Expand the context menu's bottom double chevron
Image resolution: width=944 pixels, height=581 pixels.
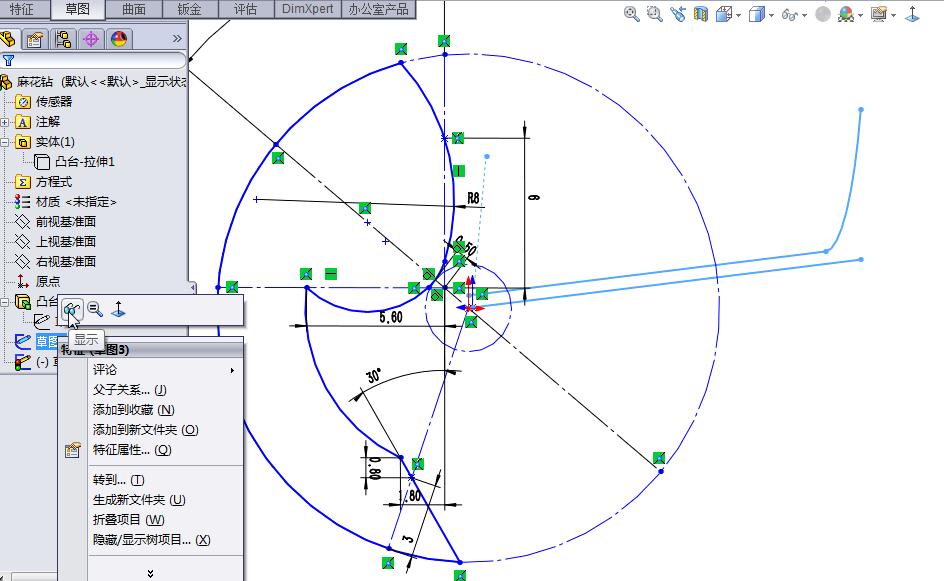click(150, 573)
